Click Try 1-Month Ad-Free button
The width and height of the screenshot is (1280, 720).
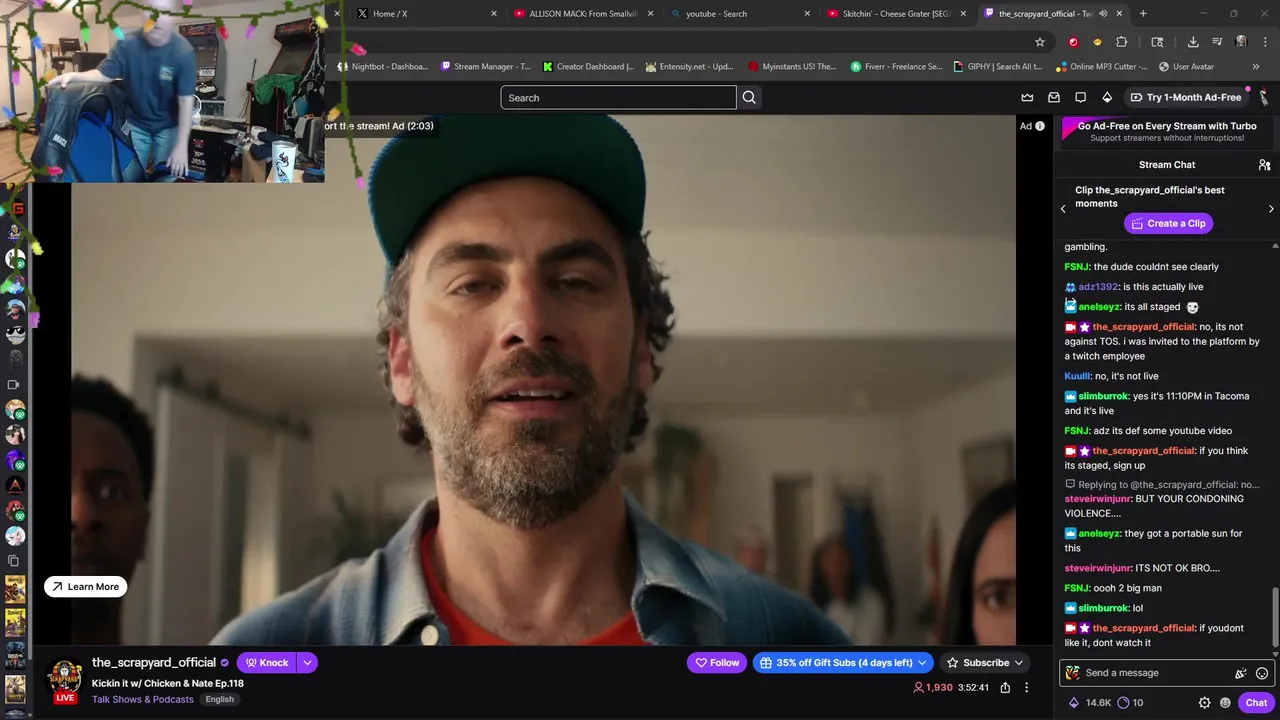pyautogui.click(x=1185, y=97)
